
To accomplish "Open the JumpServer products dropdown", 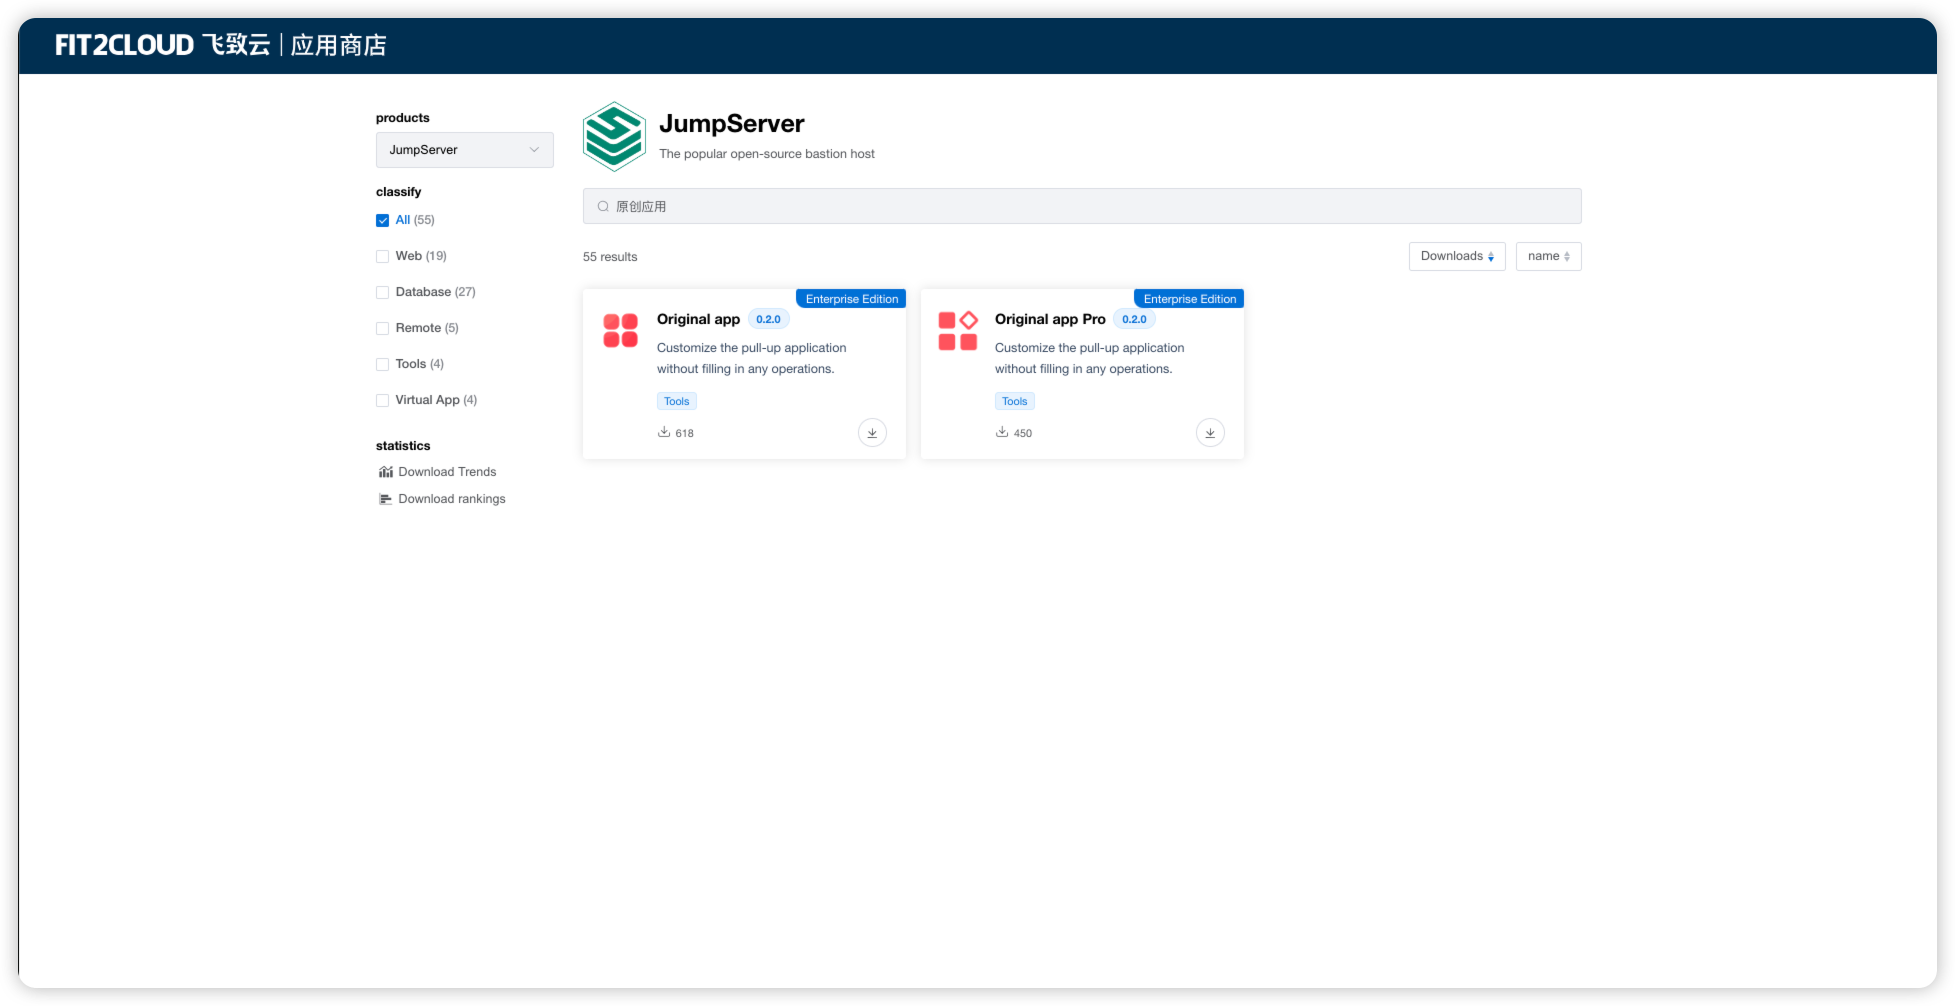I will click(464, 150).
